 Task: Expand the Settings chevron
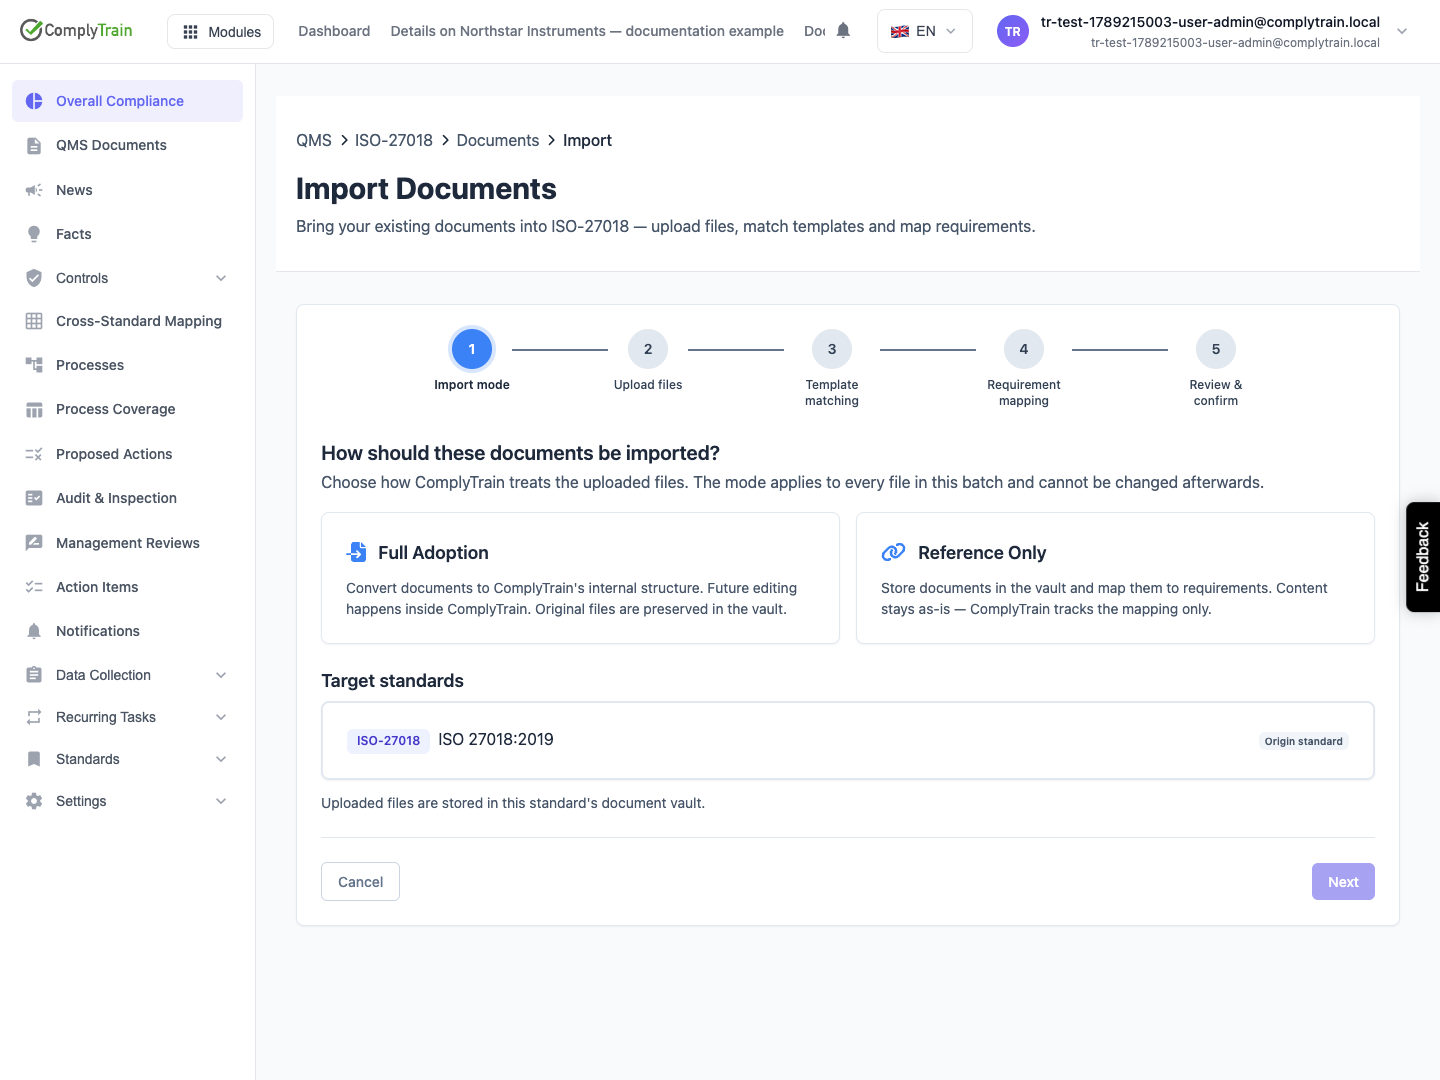221,801
